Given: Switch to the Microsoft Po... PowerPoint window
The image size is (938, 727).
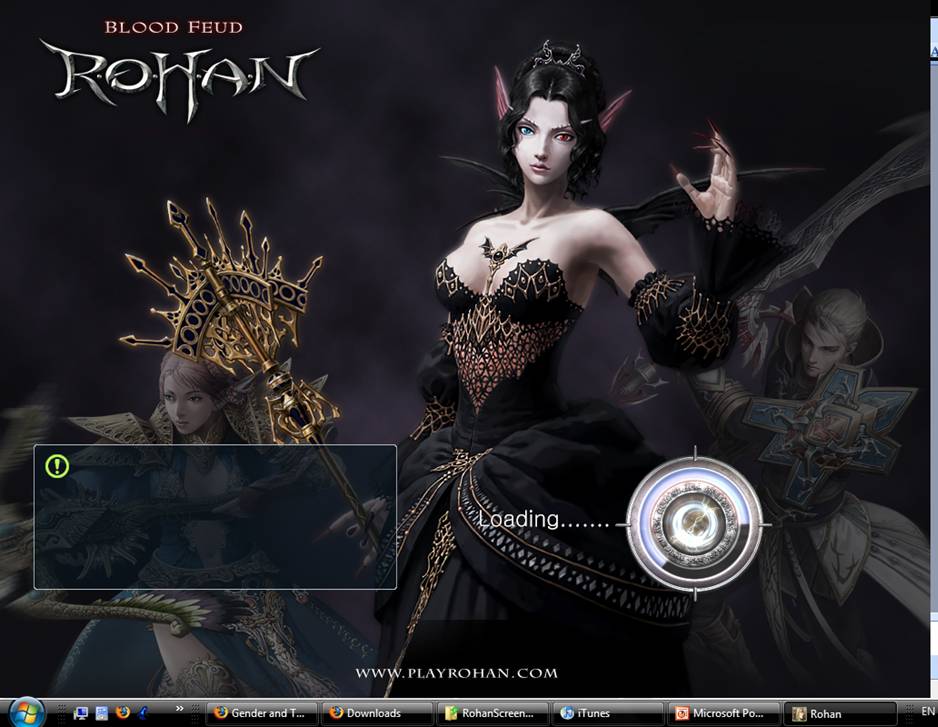Looking at the screenshot, I should pos(723,713).
